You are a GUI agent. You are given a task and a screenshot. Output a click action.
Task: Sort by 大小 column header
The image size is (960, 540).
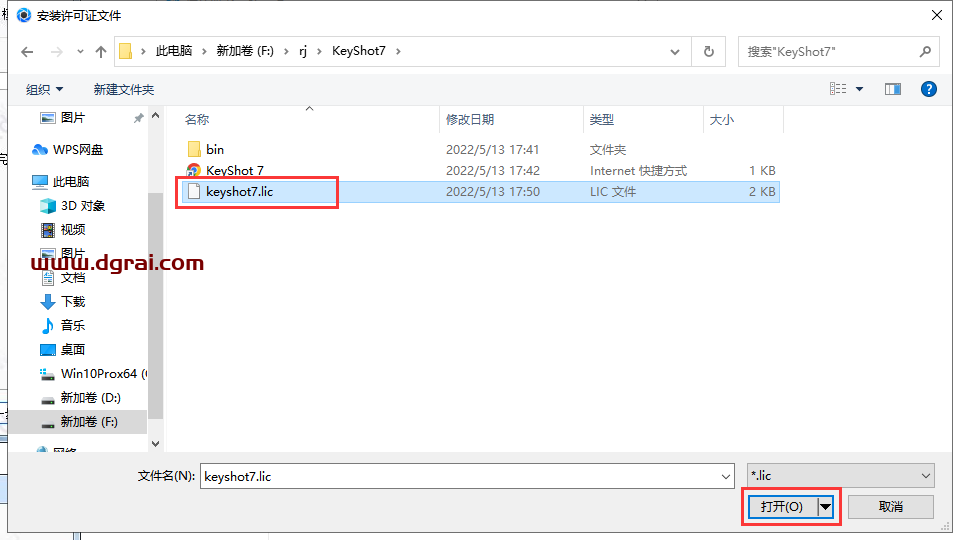coord(722,120)
